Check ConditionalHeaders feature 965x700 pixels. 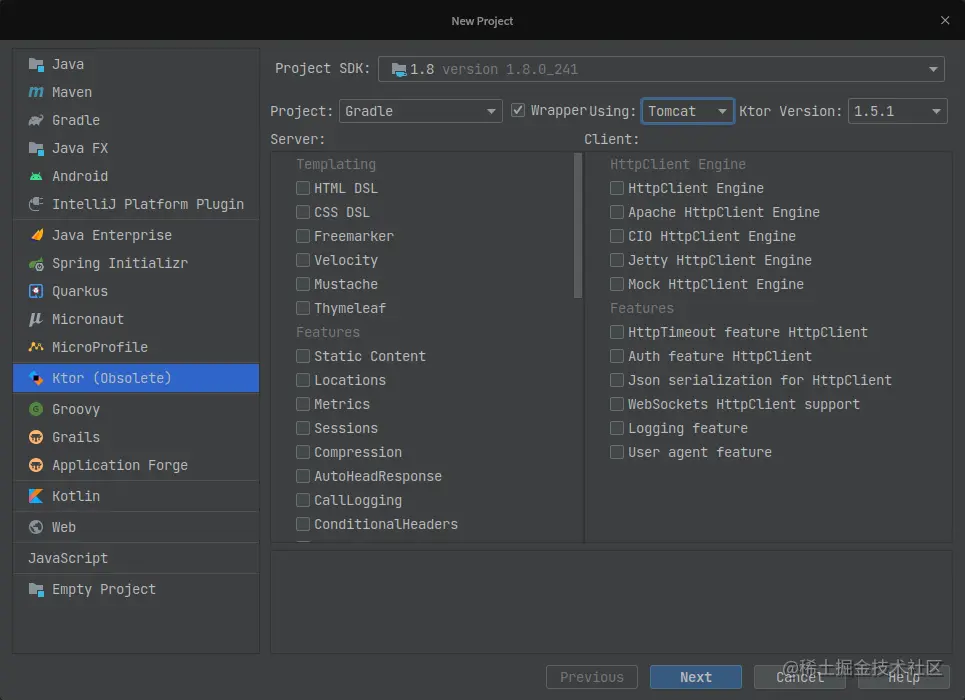[303, 524]
